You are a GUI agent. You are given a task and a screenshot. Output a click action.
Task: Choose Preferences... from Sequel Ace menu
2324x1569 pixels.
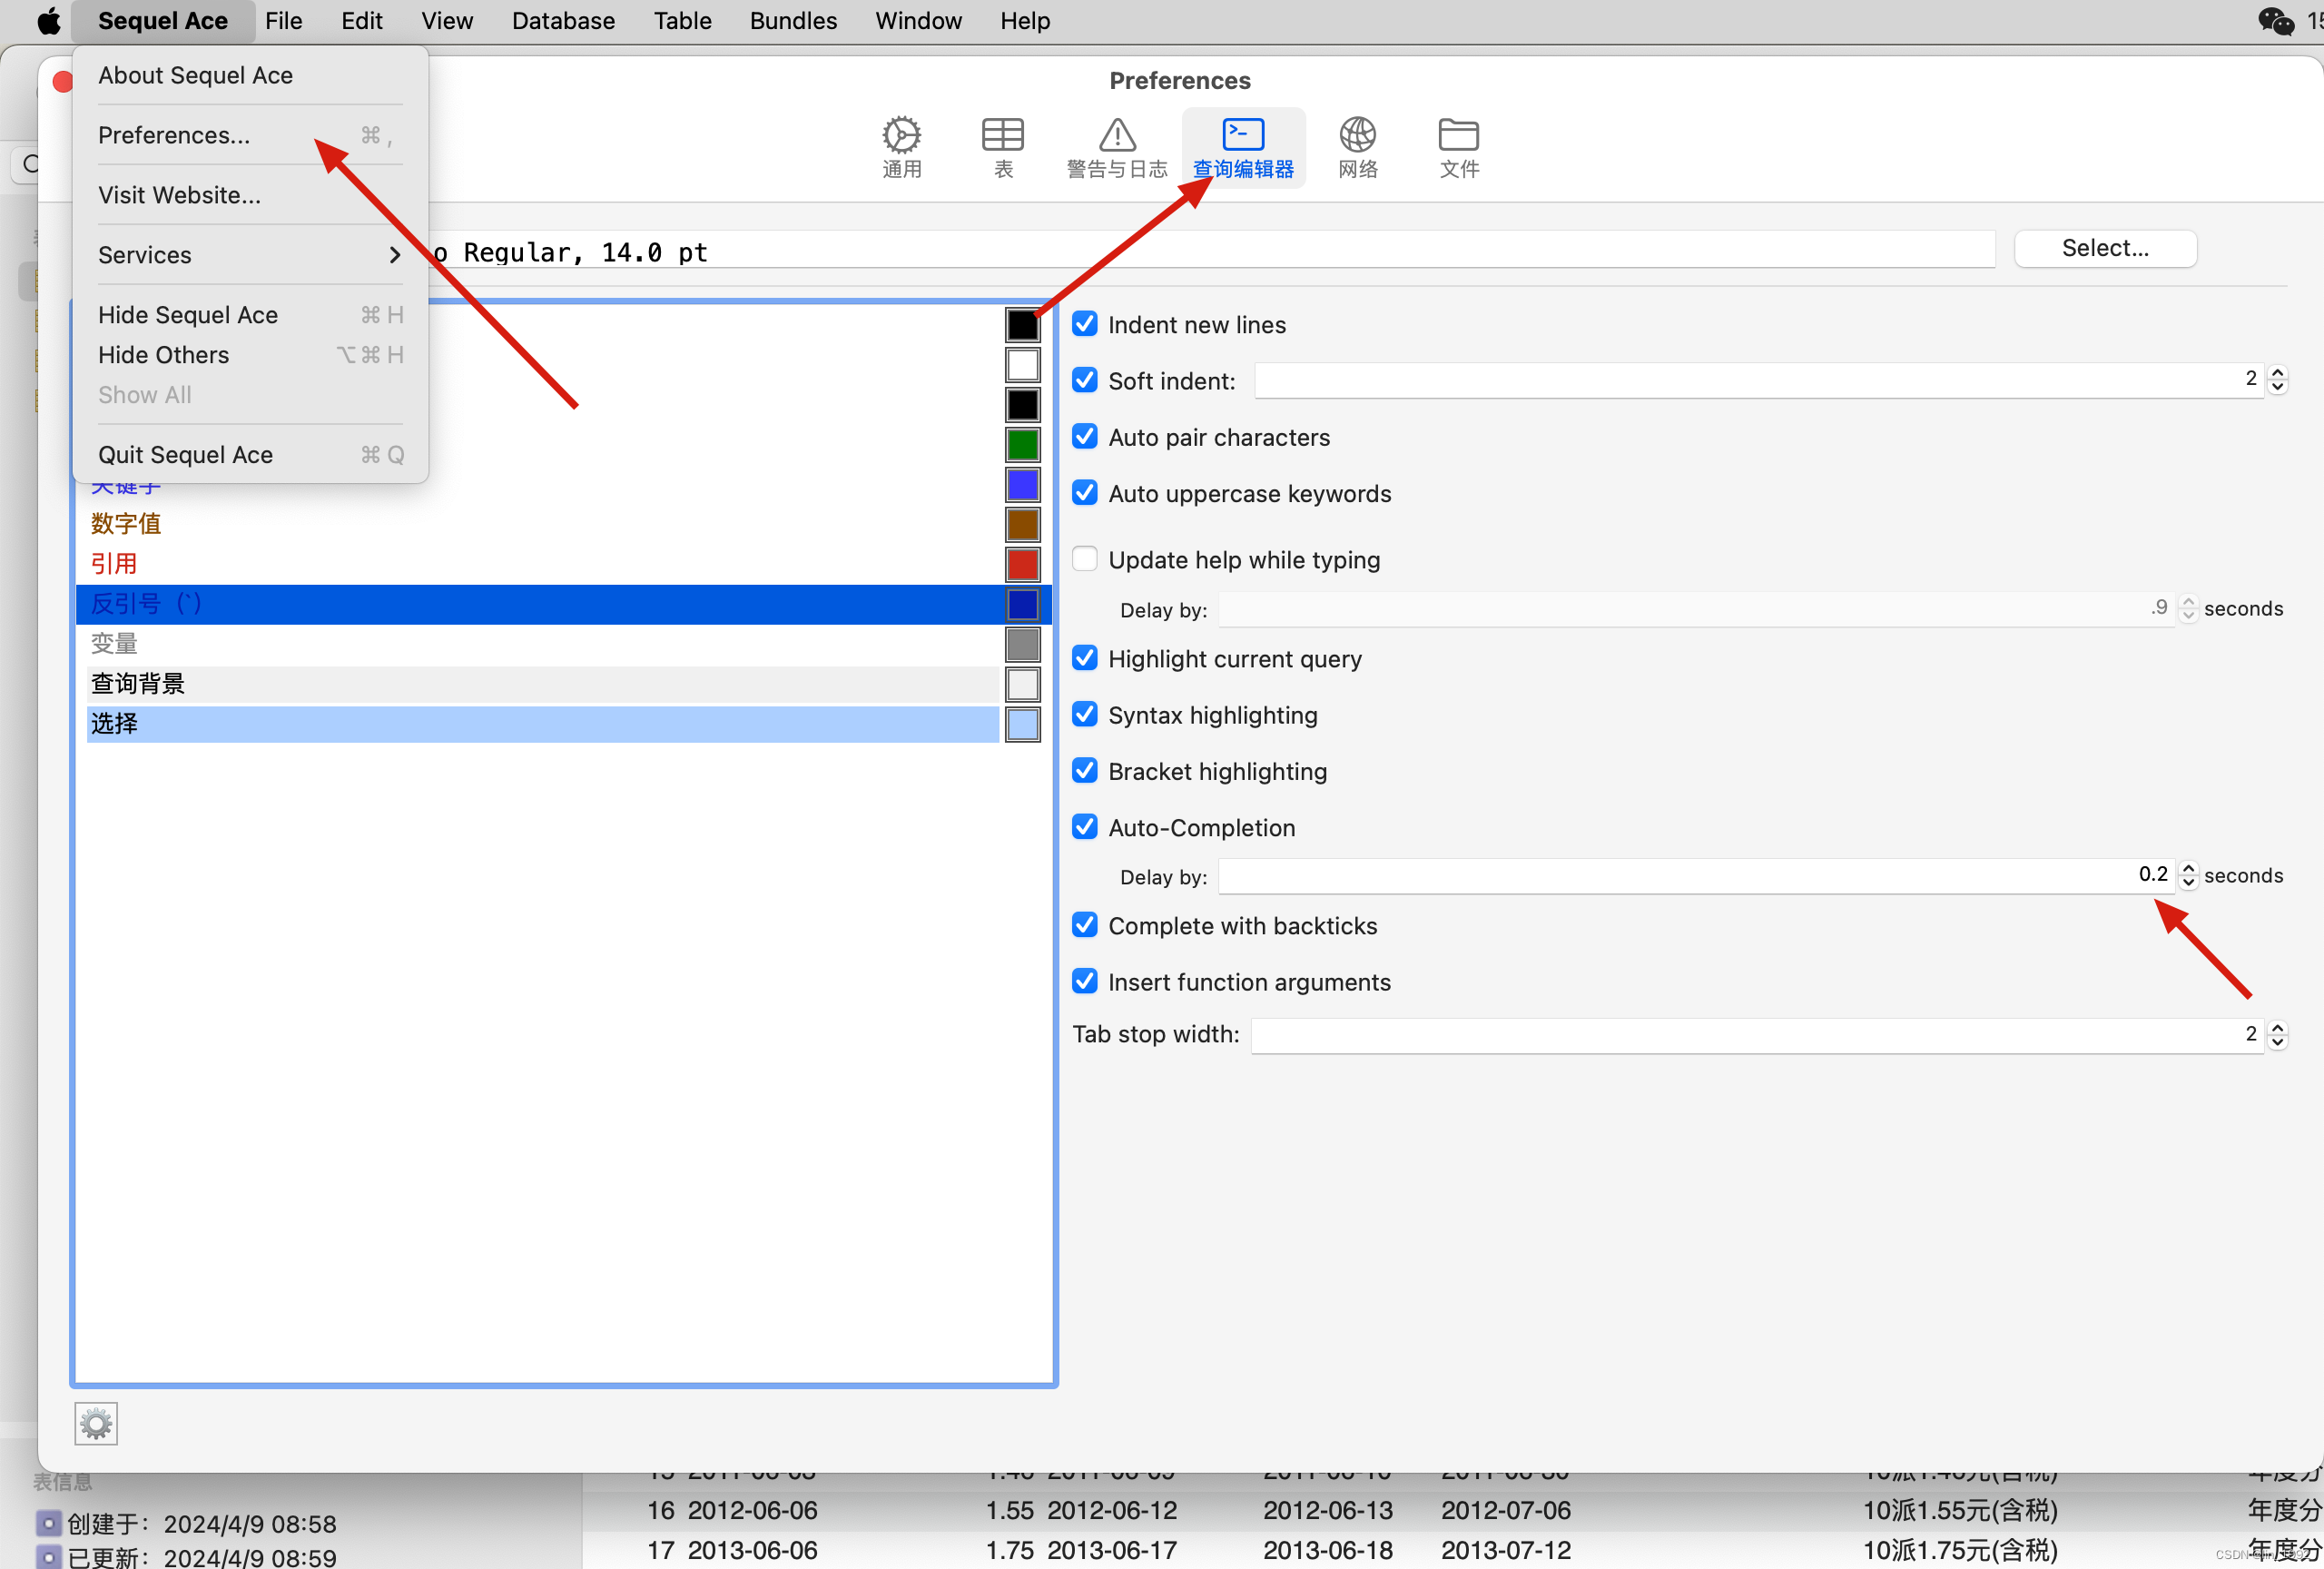174,135
